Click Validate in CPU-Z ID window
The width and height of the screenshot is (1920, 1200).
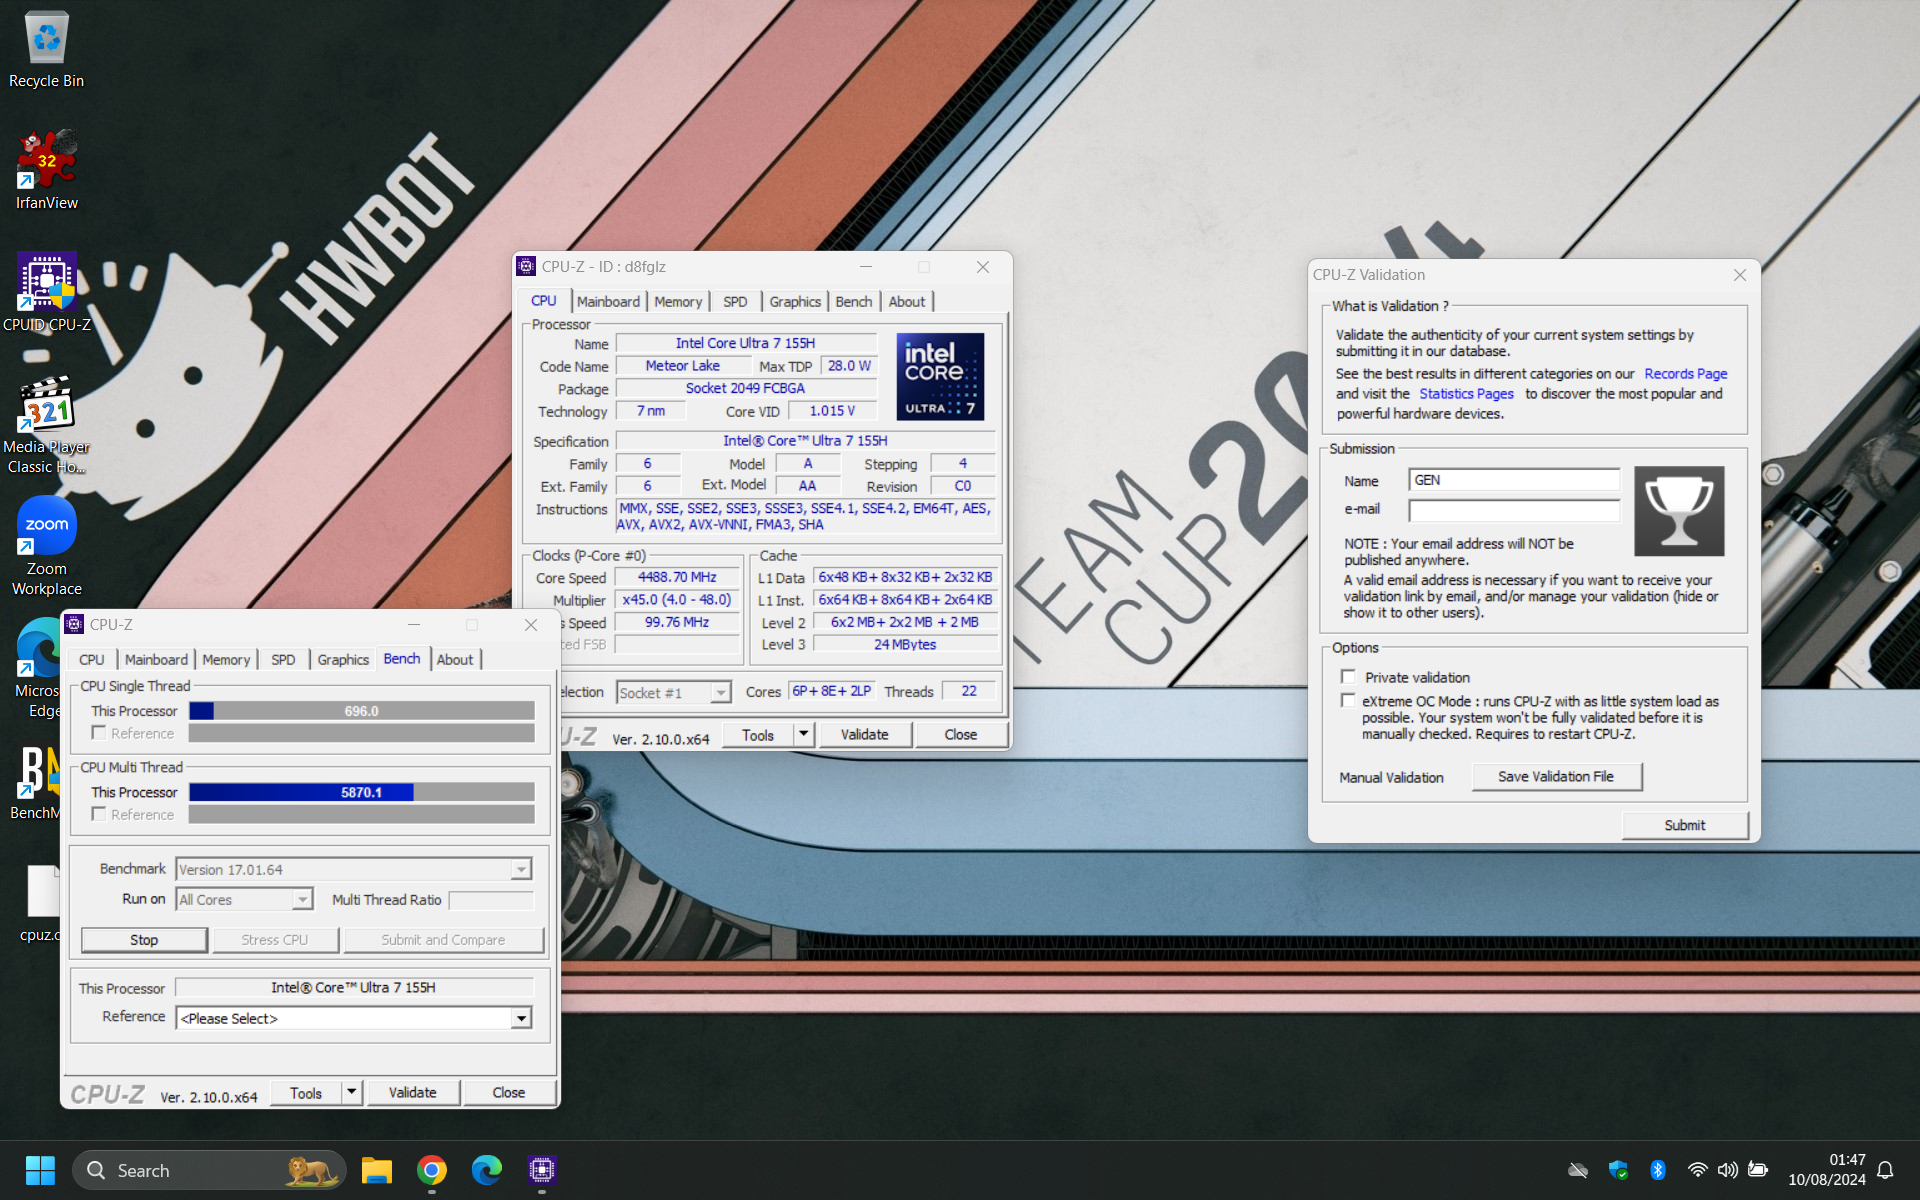(x=864, y=734)
